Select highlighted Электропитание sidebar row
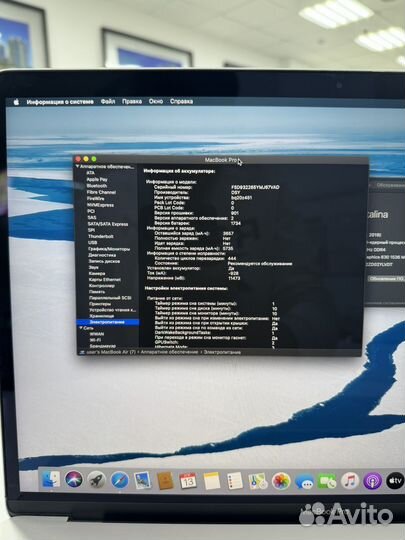Screen dimensions: 405x540 [107, 322]
